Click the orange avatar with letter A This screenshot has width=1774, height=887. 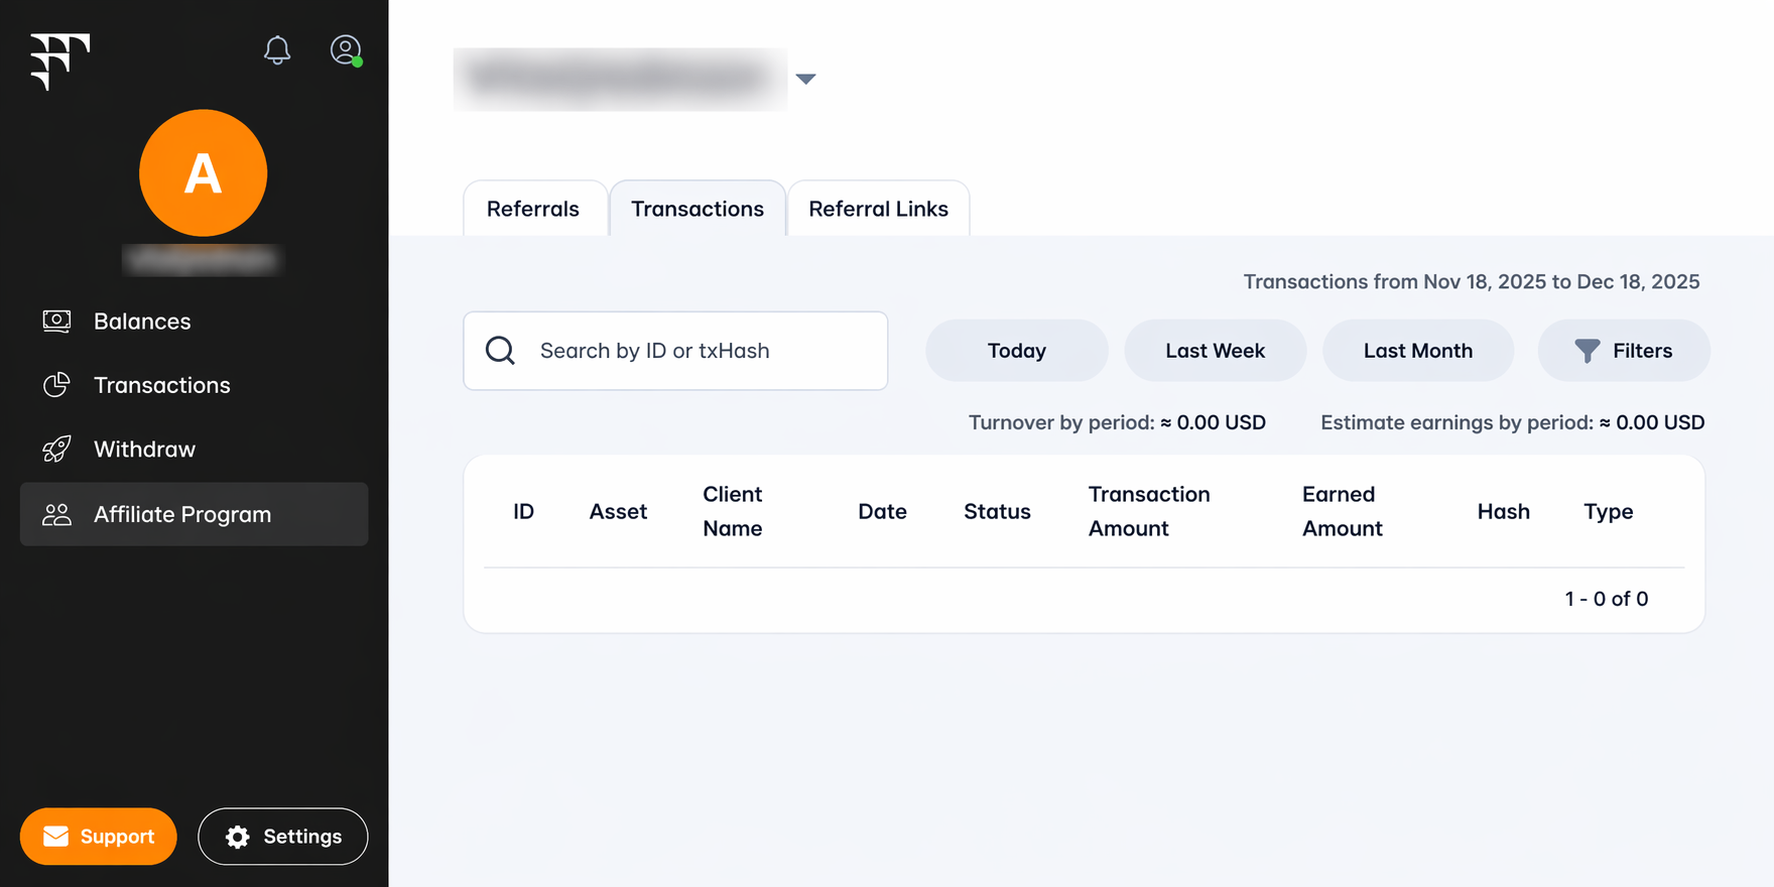pyautogui.click(x=203, y=173)
